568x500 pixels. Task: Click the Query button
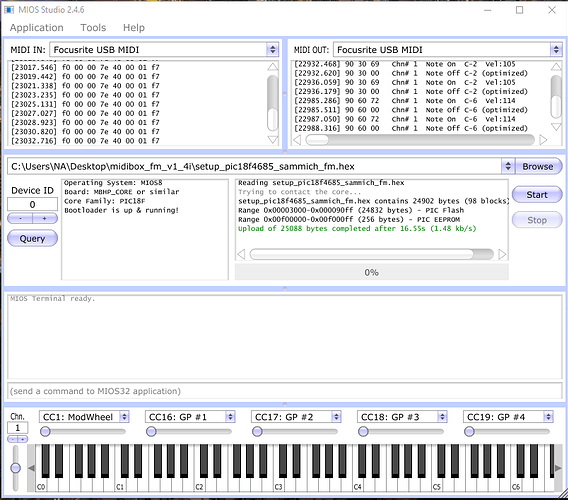[32, 238]
